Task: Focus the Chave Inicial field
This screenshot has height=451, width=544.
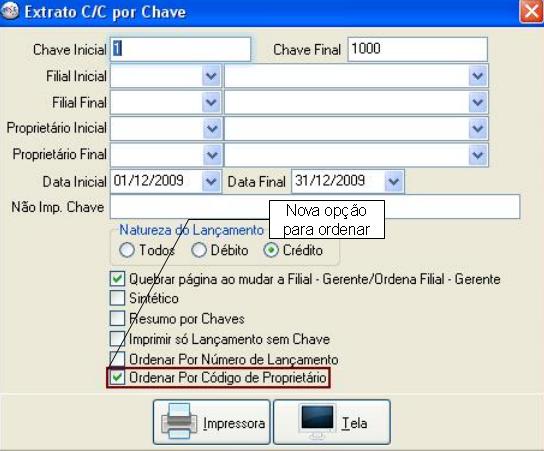Action: coord(180,49)
